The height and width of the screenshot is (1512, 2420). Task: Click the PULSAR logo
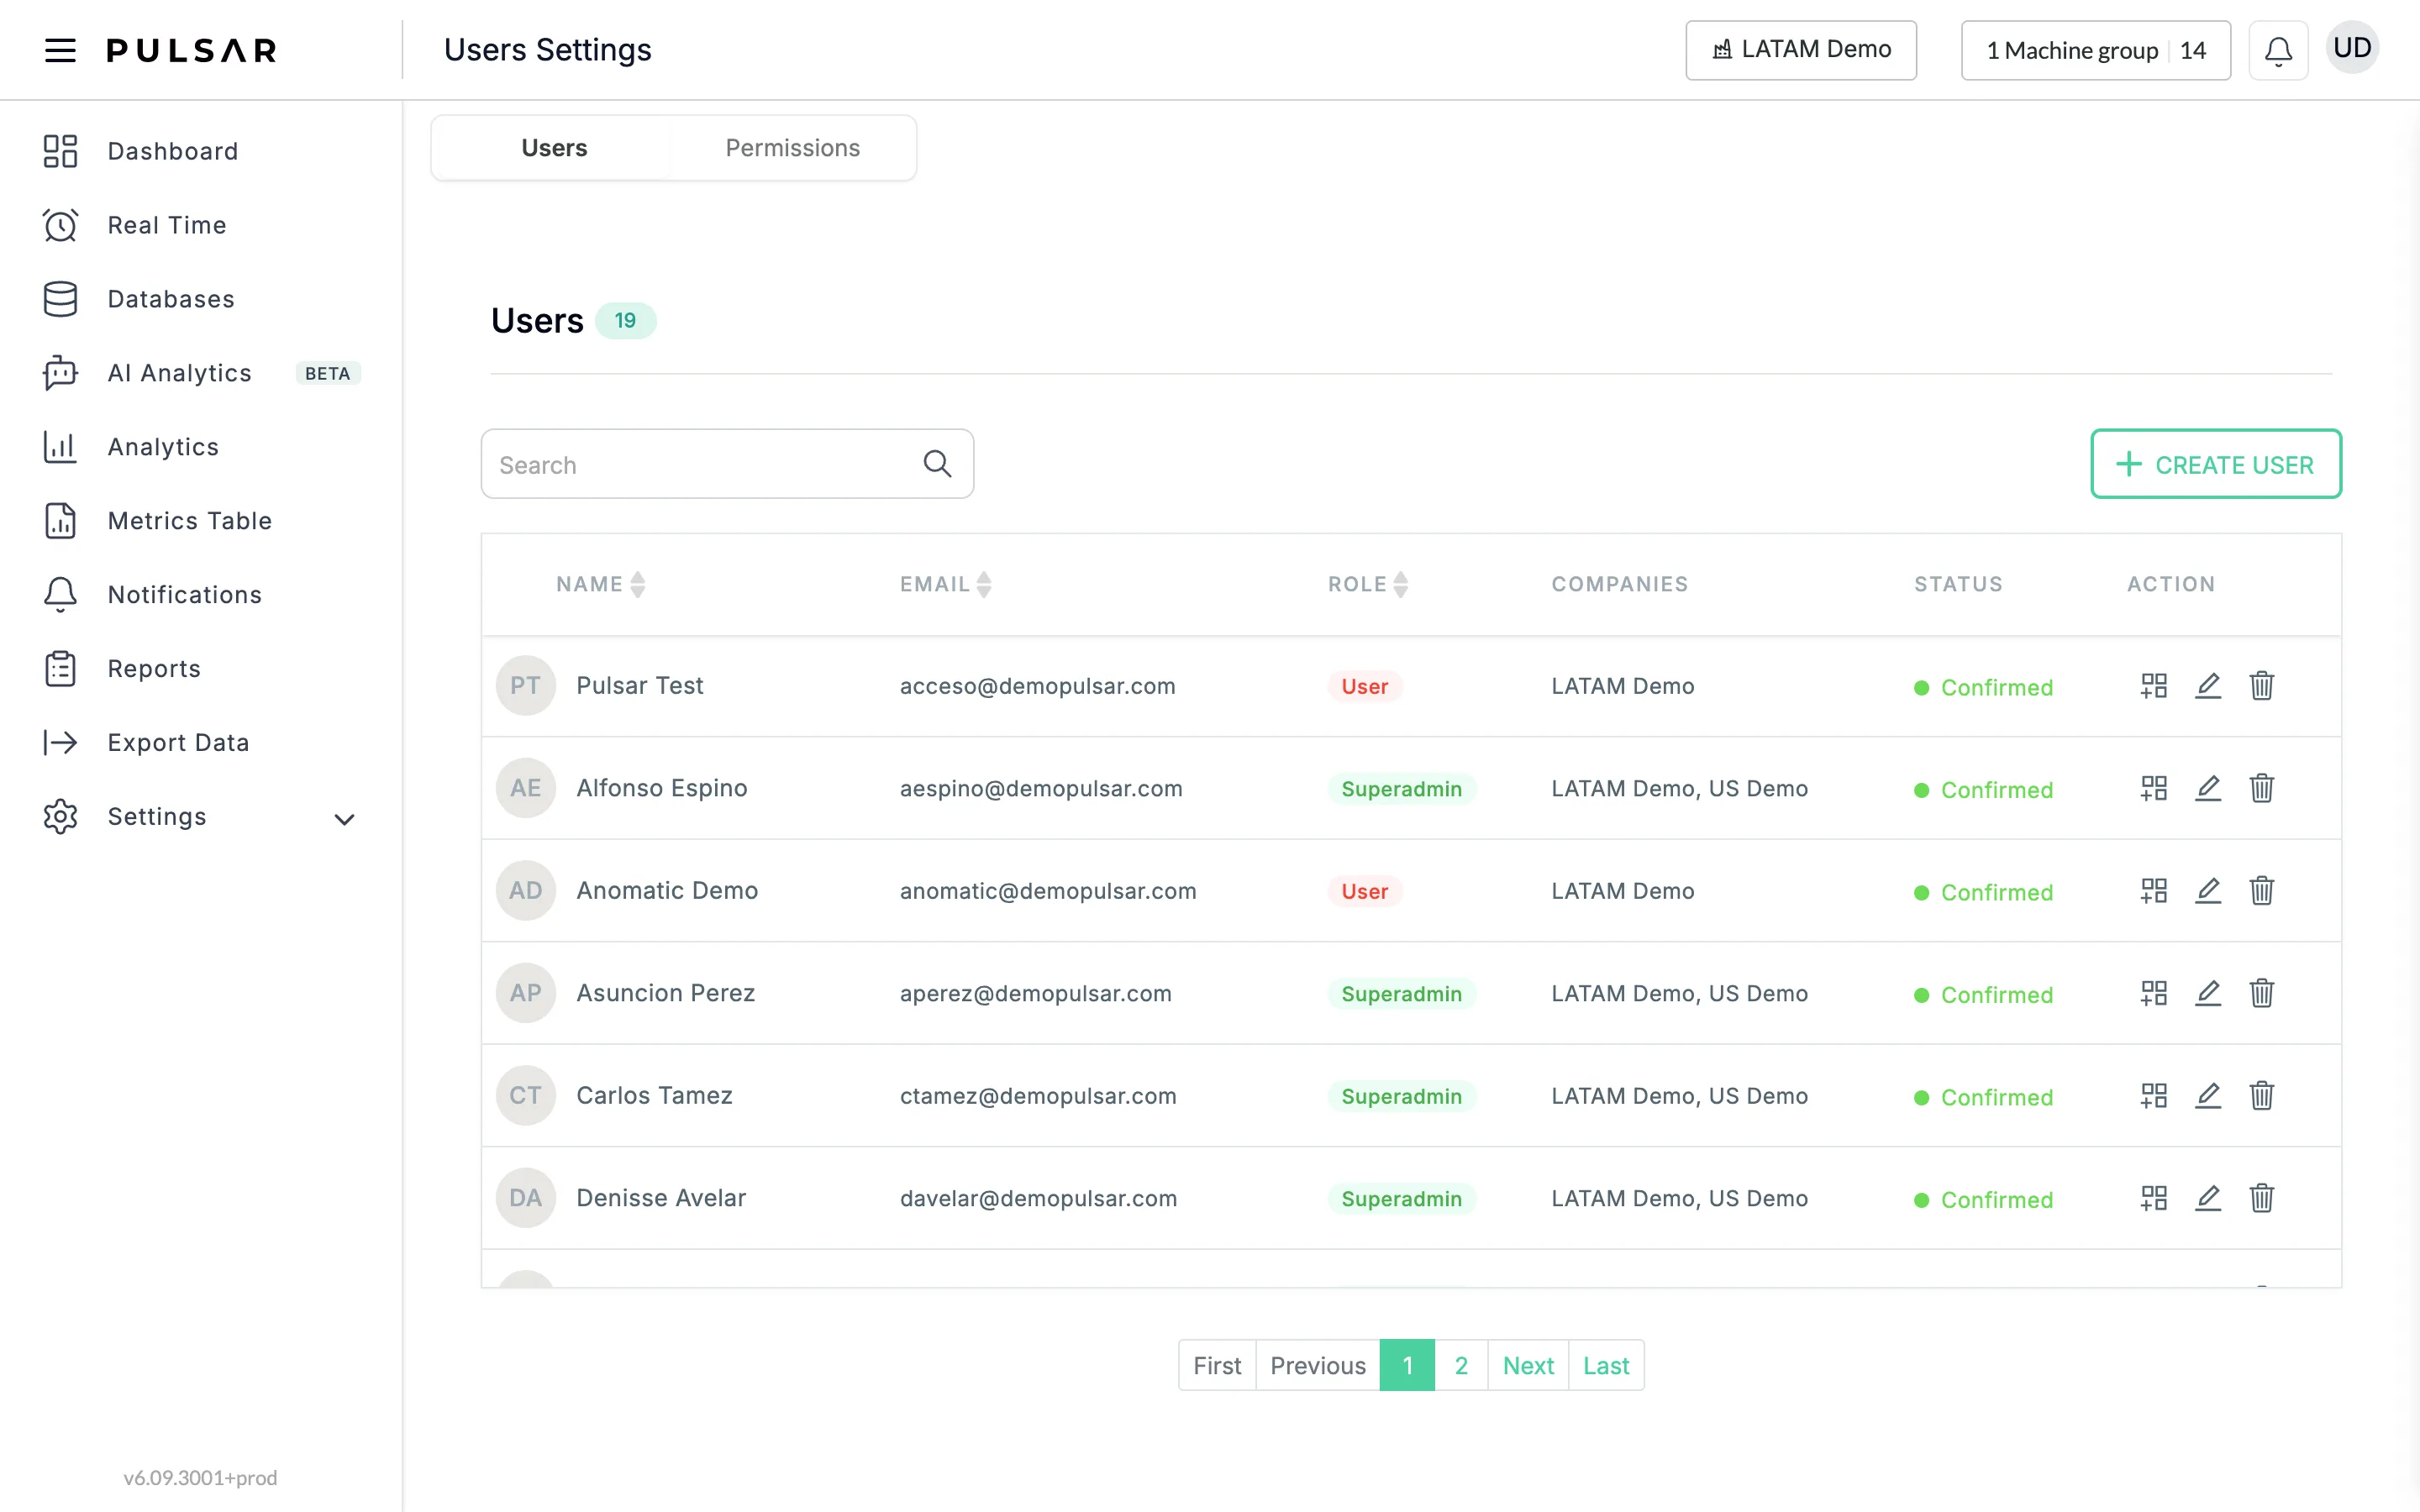(192, 50)
